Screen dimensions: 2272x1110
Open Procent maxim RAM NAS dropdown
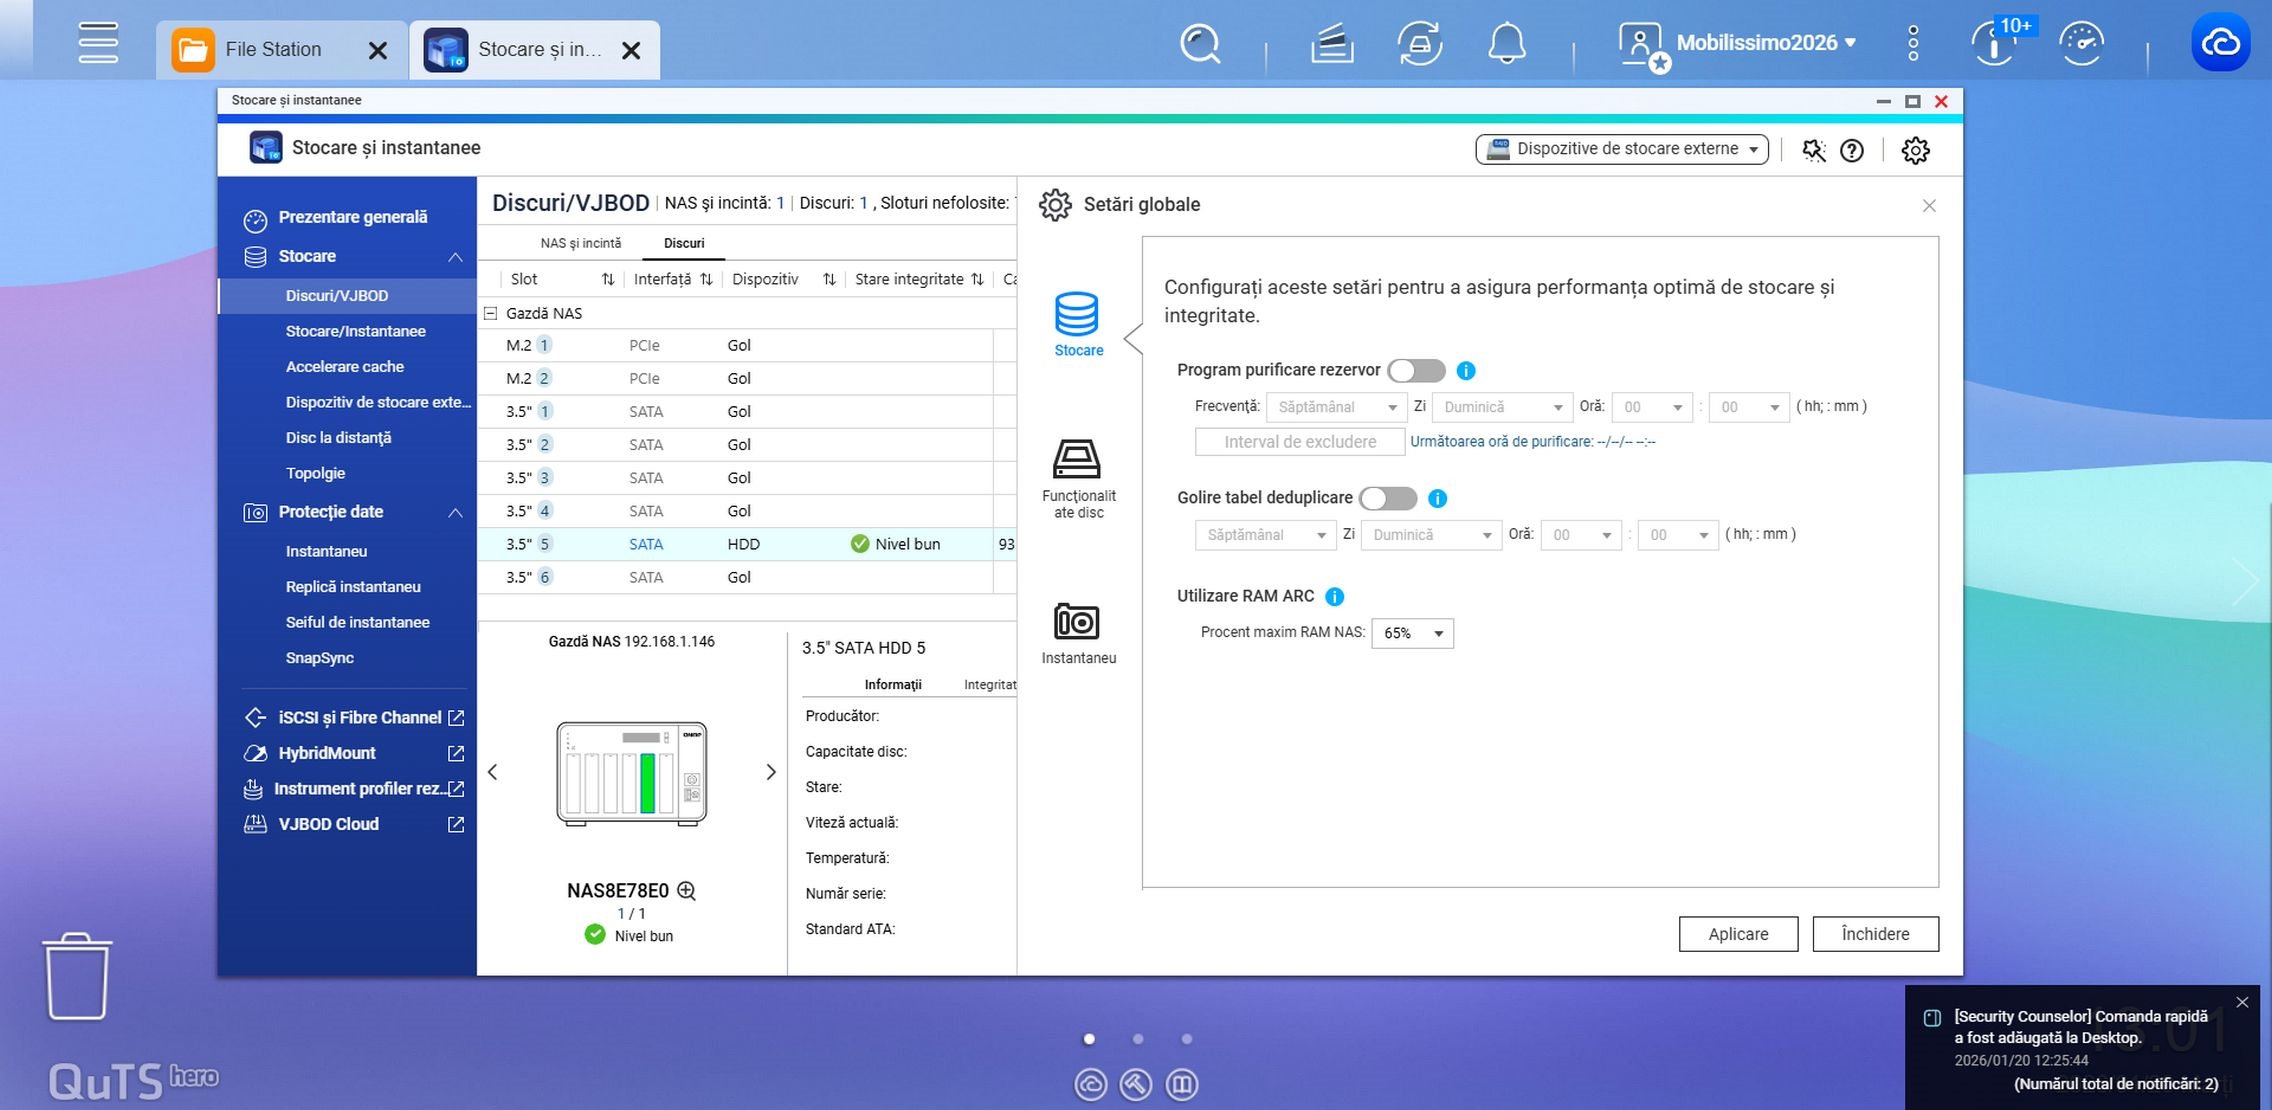1413,633
